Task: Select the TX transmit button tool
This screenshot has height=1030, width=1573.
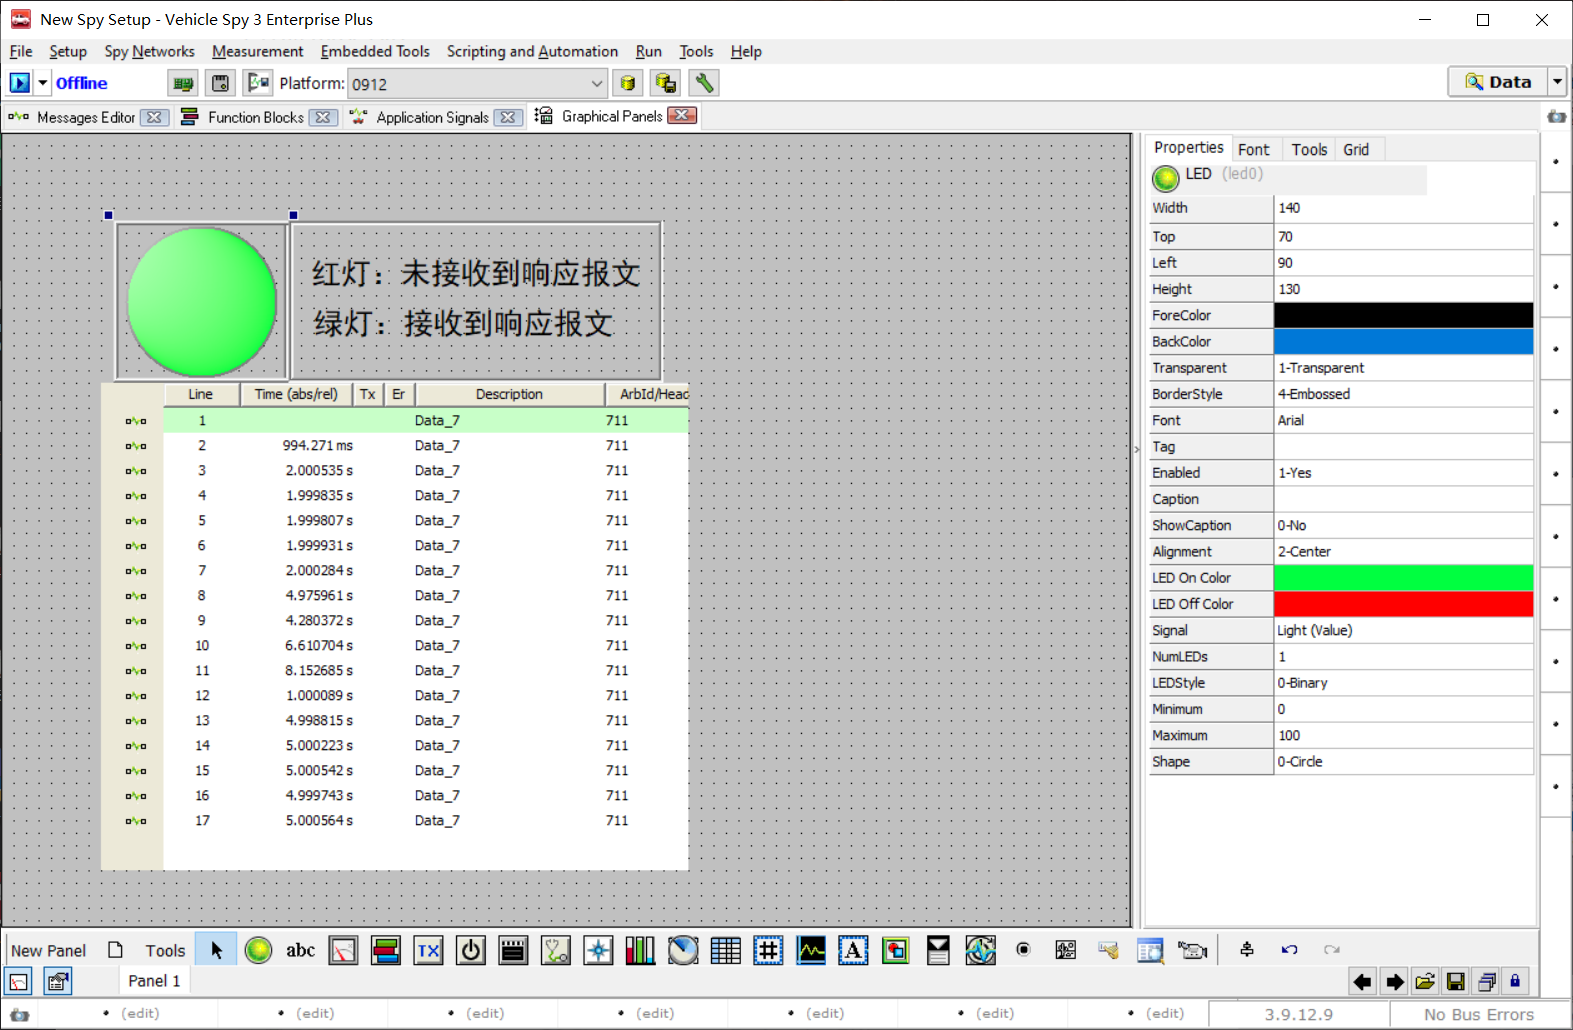Action: click(x=428, y=950)
